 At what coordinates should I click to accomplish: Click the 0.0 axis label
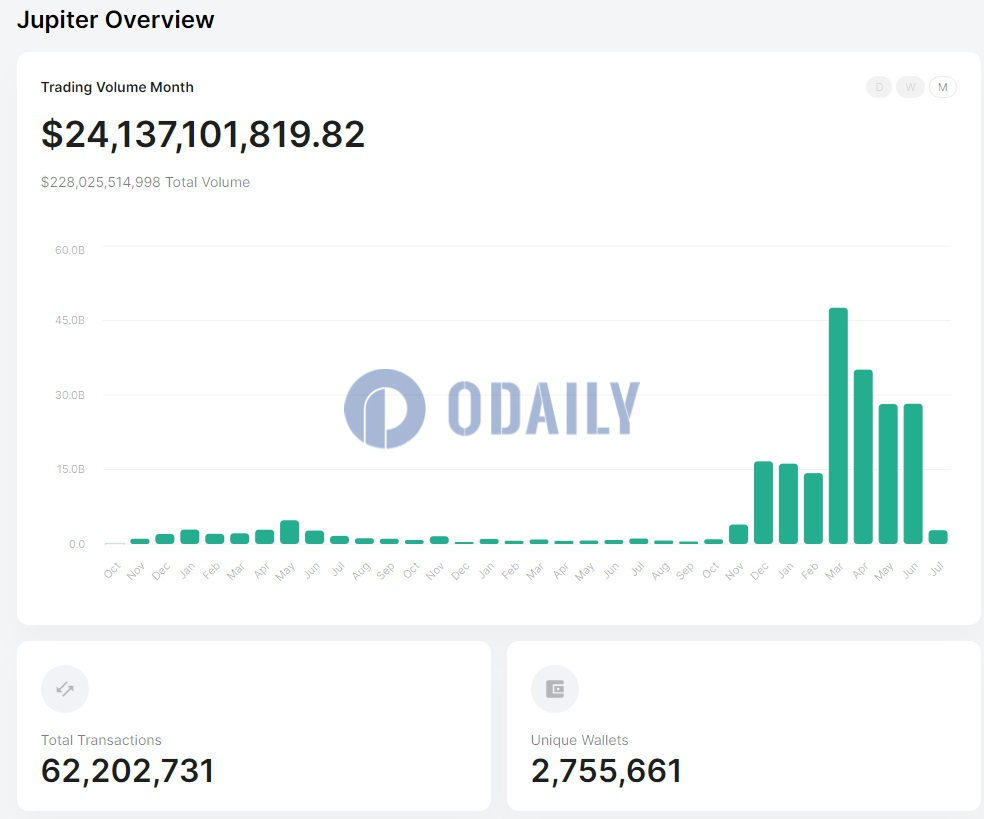(77, 544)
